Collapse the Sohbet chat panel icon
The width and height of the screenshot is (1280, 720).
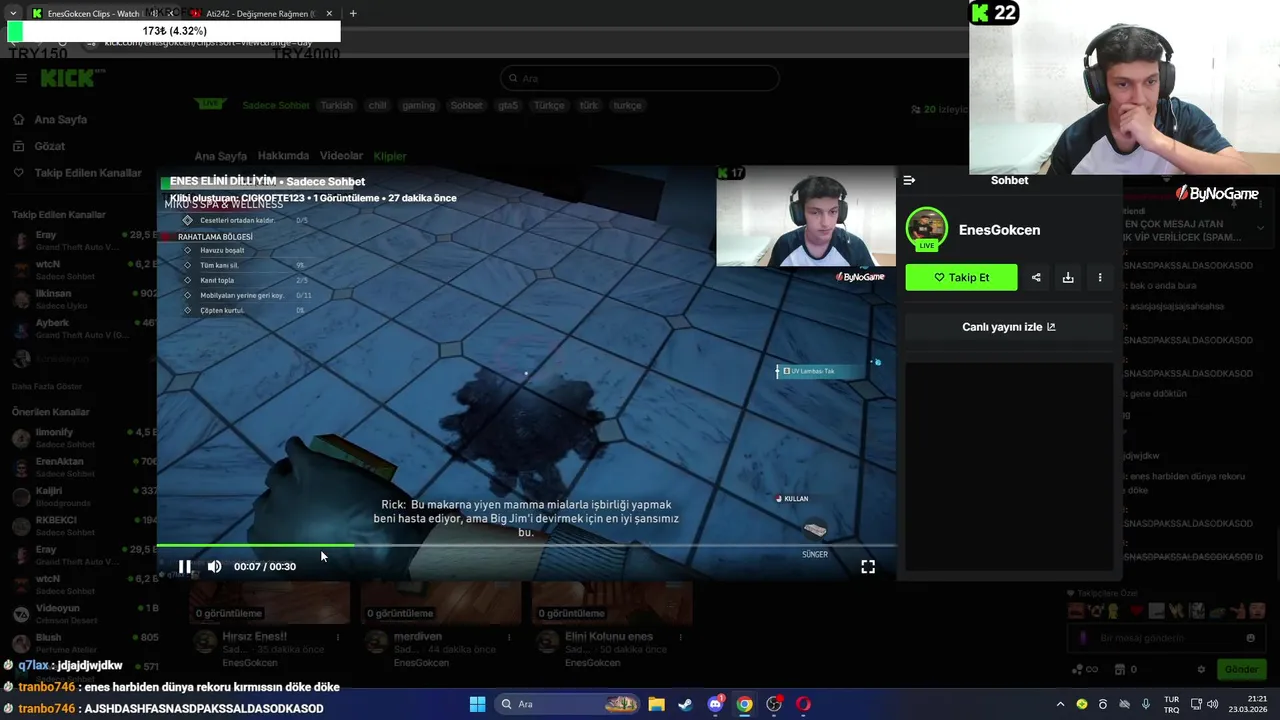click(x=909, y=180)
